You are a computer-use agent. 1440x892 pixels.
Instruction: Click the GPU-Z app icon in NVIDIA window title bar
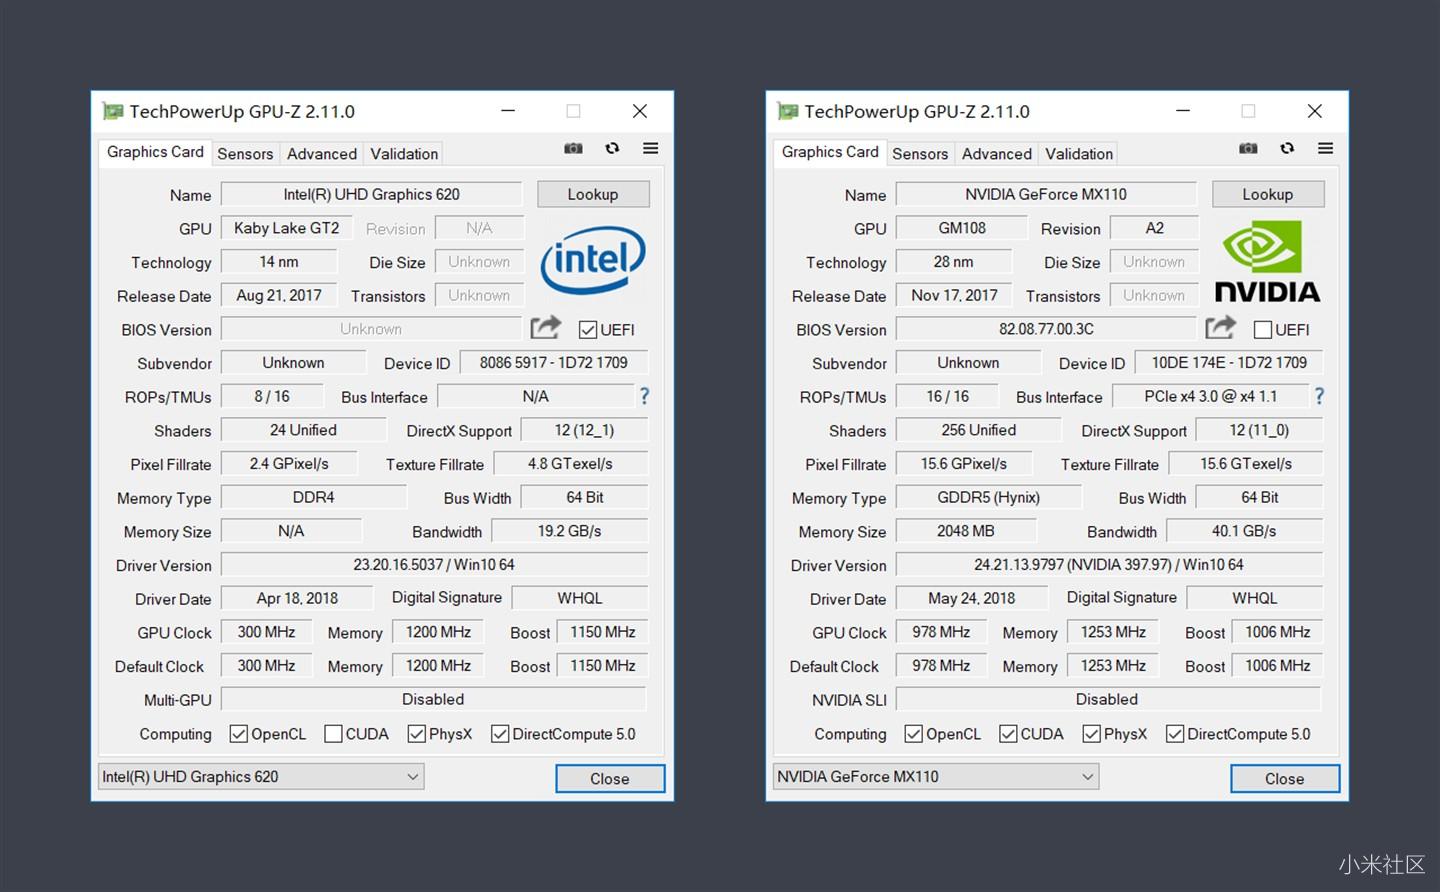788,111
